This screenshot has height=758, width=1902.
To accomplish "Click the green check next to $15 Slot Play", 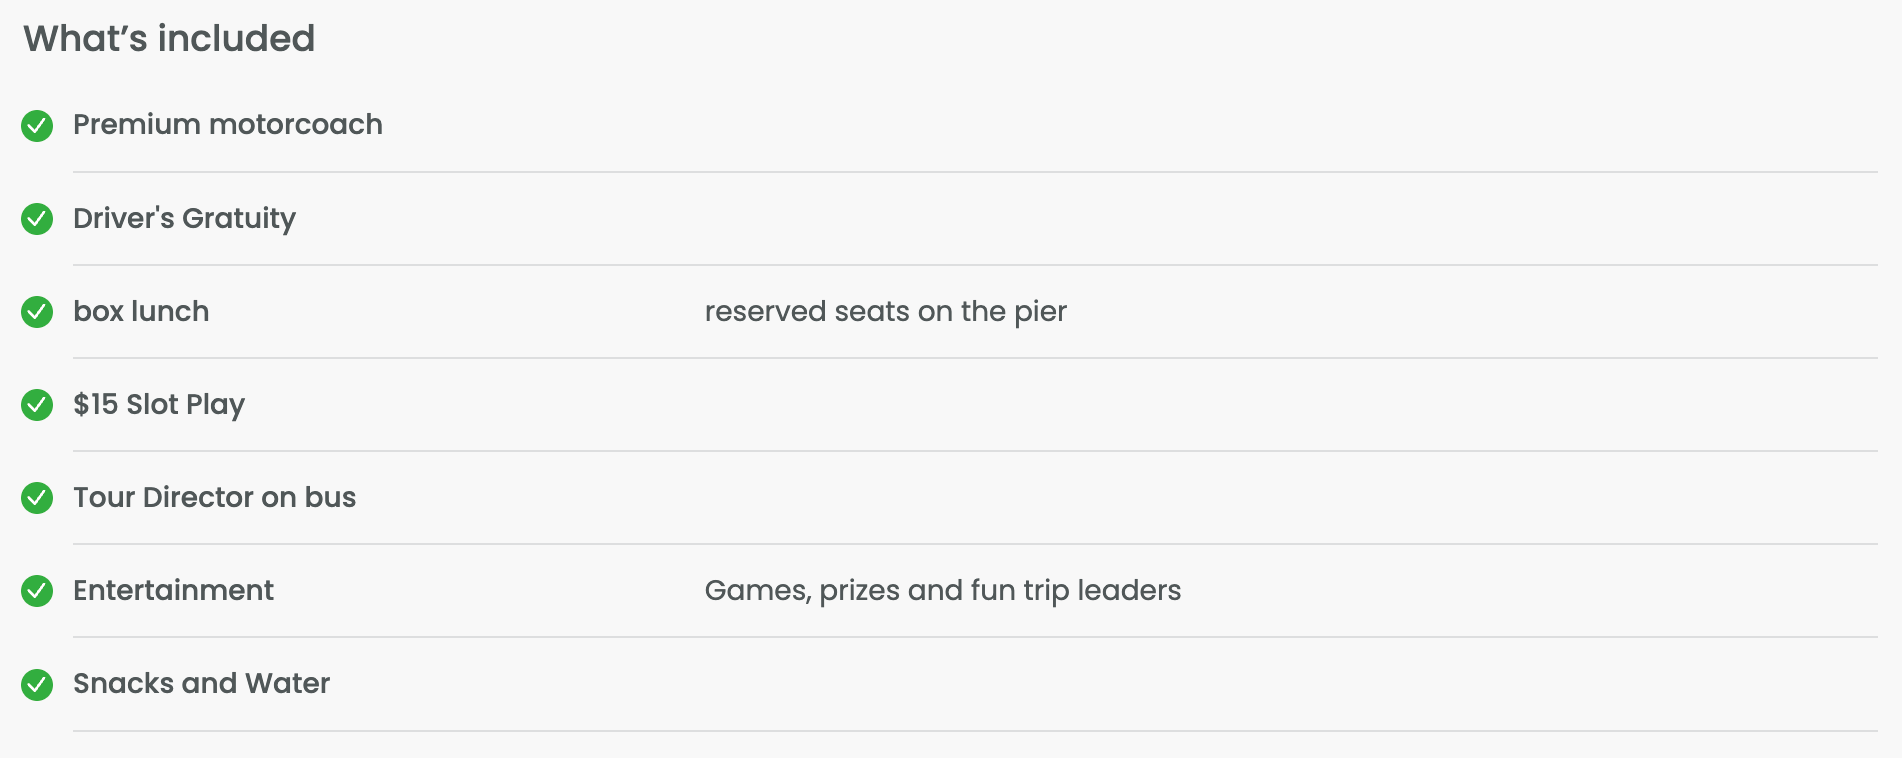I will 37,405.
